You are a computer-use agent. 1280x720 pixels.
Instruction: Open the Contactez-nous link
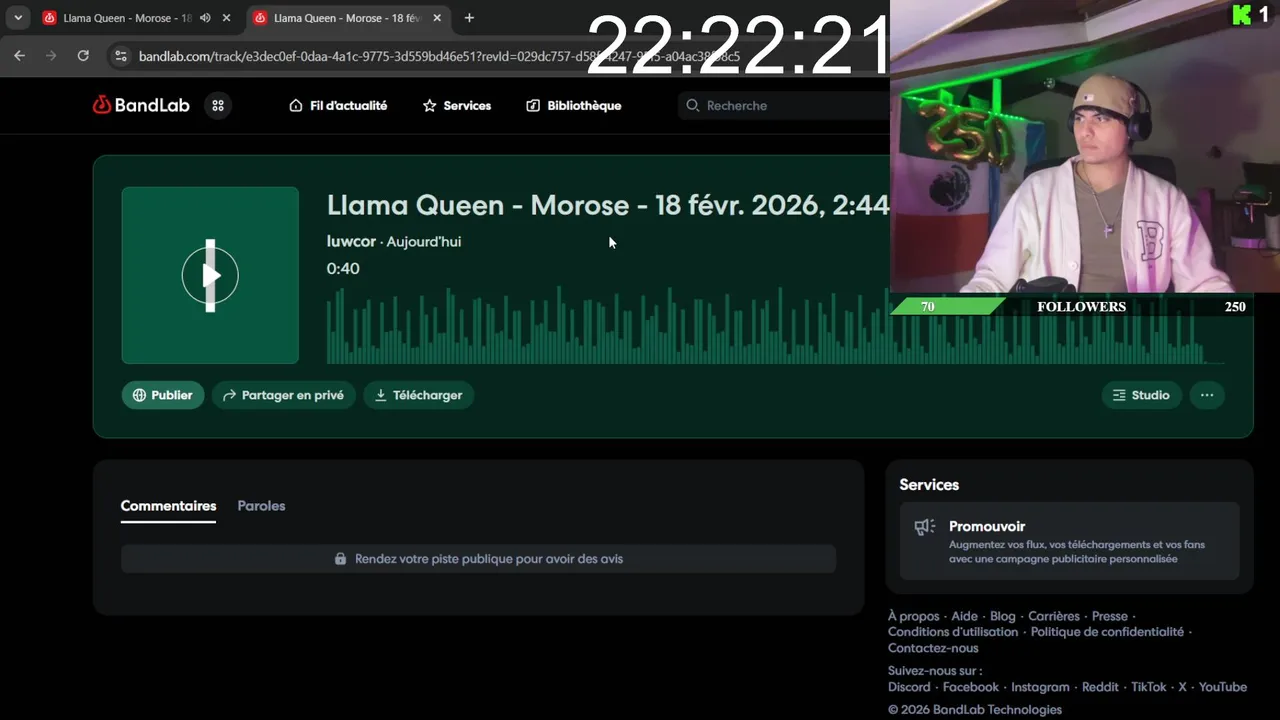click(x=933, y=648)
